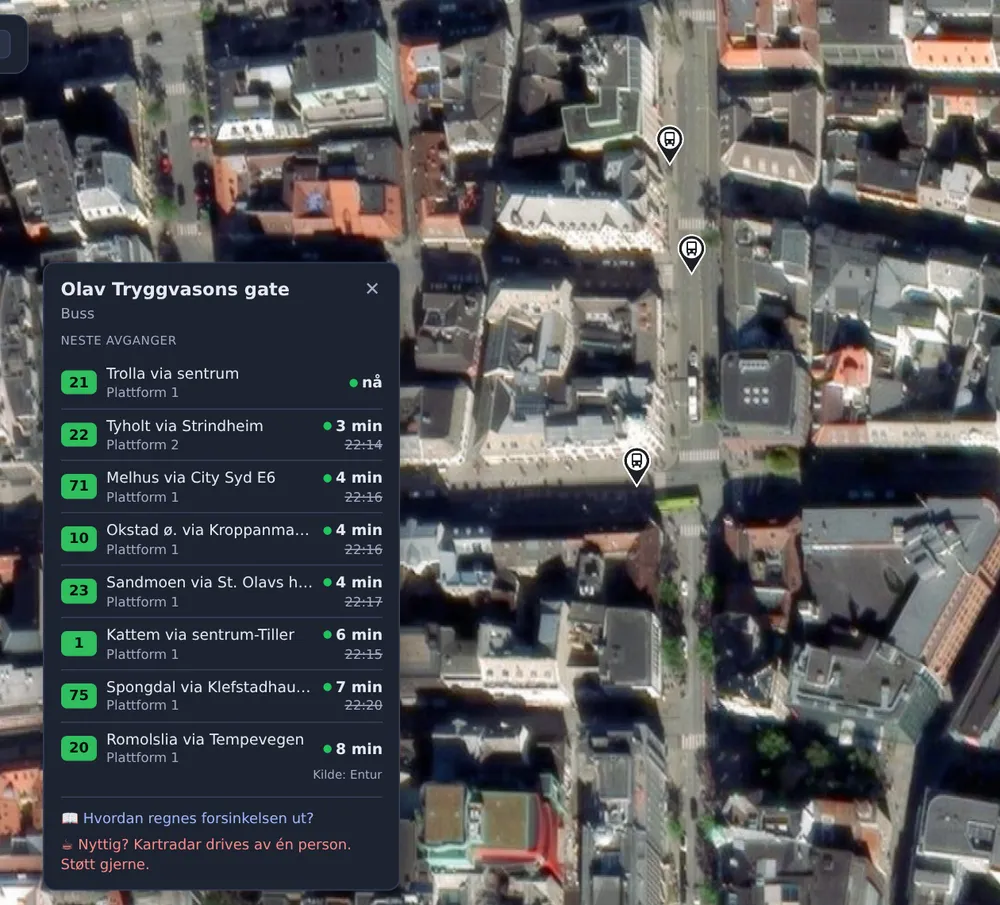The image size is (1000, 905).
Task: Click the green line 1 badge
Action: tap(79, 643)
